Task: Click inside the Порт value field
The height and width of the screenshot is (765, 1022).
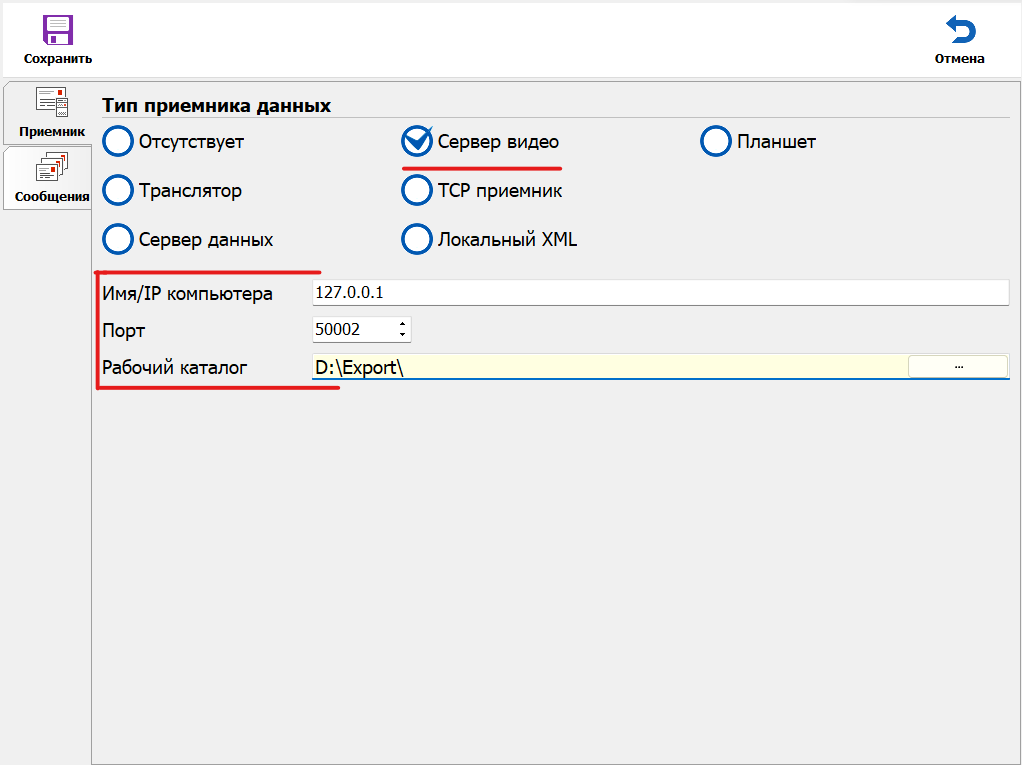Action: click(352, 330)
